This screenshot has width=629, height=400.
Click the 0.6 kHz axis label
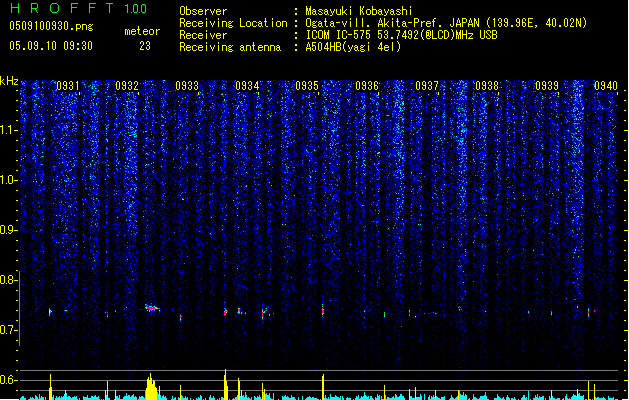pyautogui.click(x=9, y=380)
